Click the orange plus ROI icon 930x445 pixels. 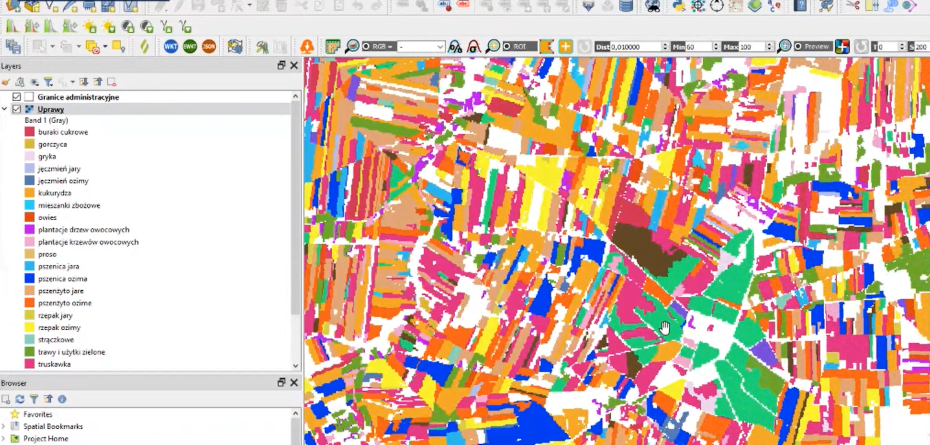[566, 47]
